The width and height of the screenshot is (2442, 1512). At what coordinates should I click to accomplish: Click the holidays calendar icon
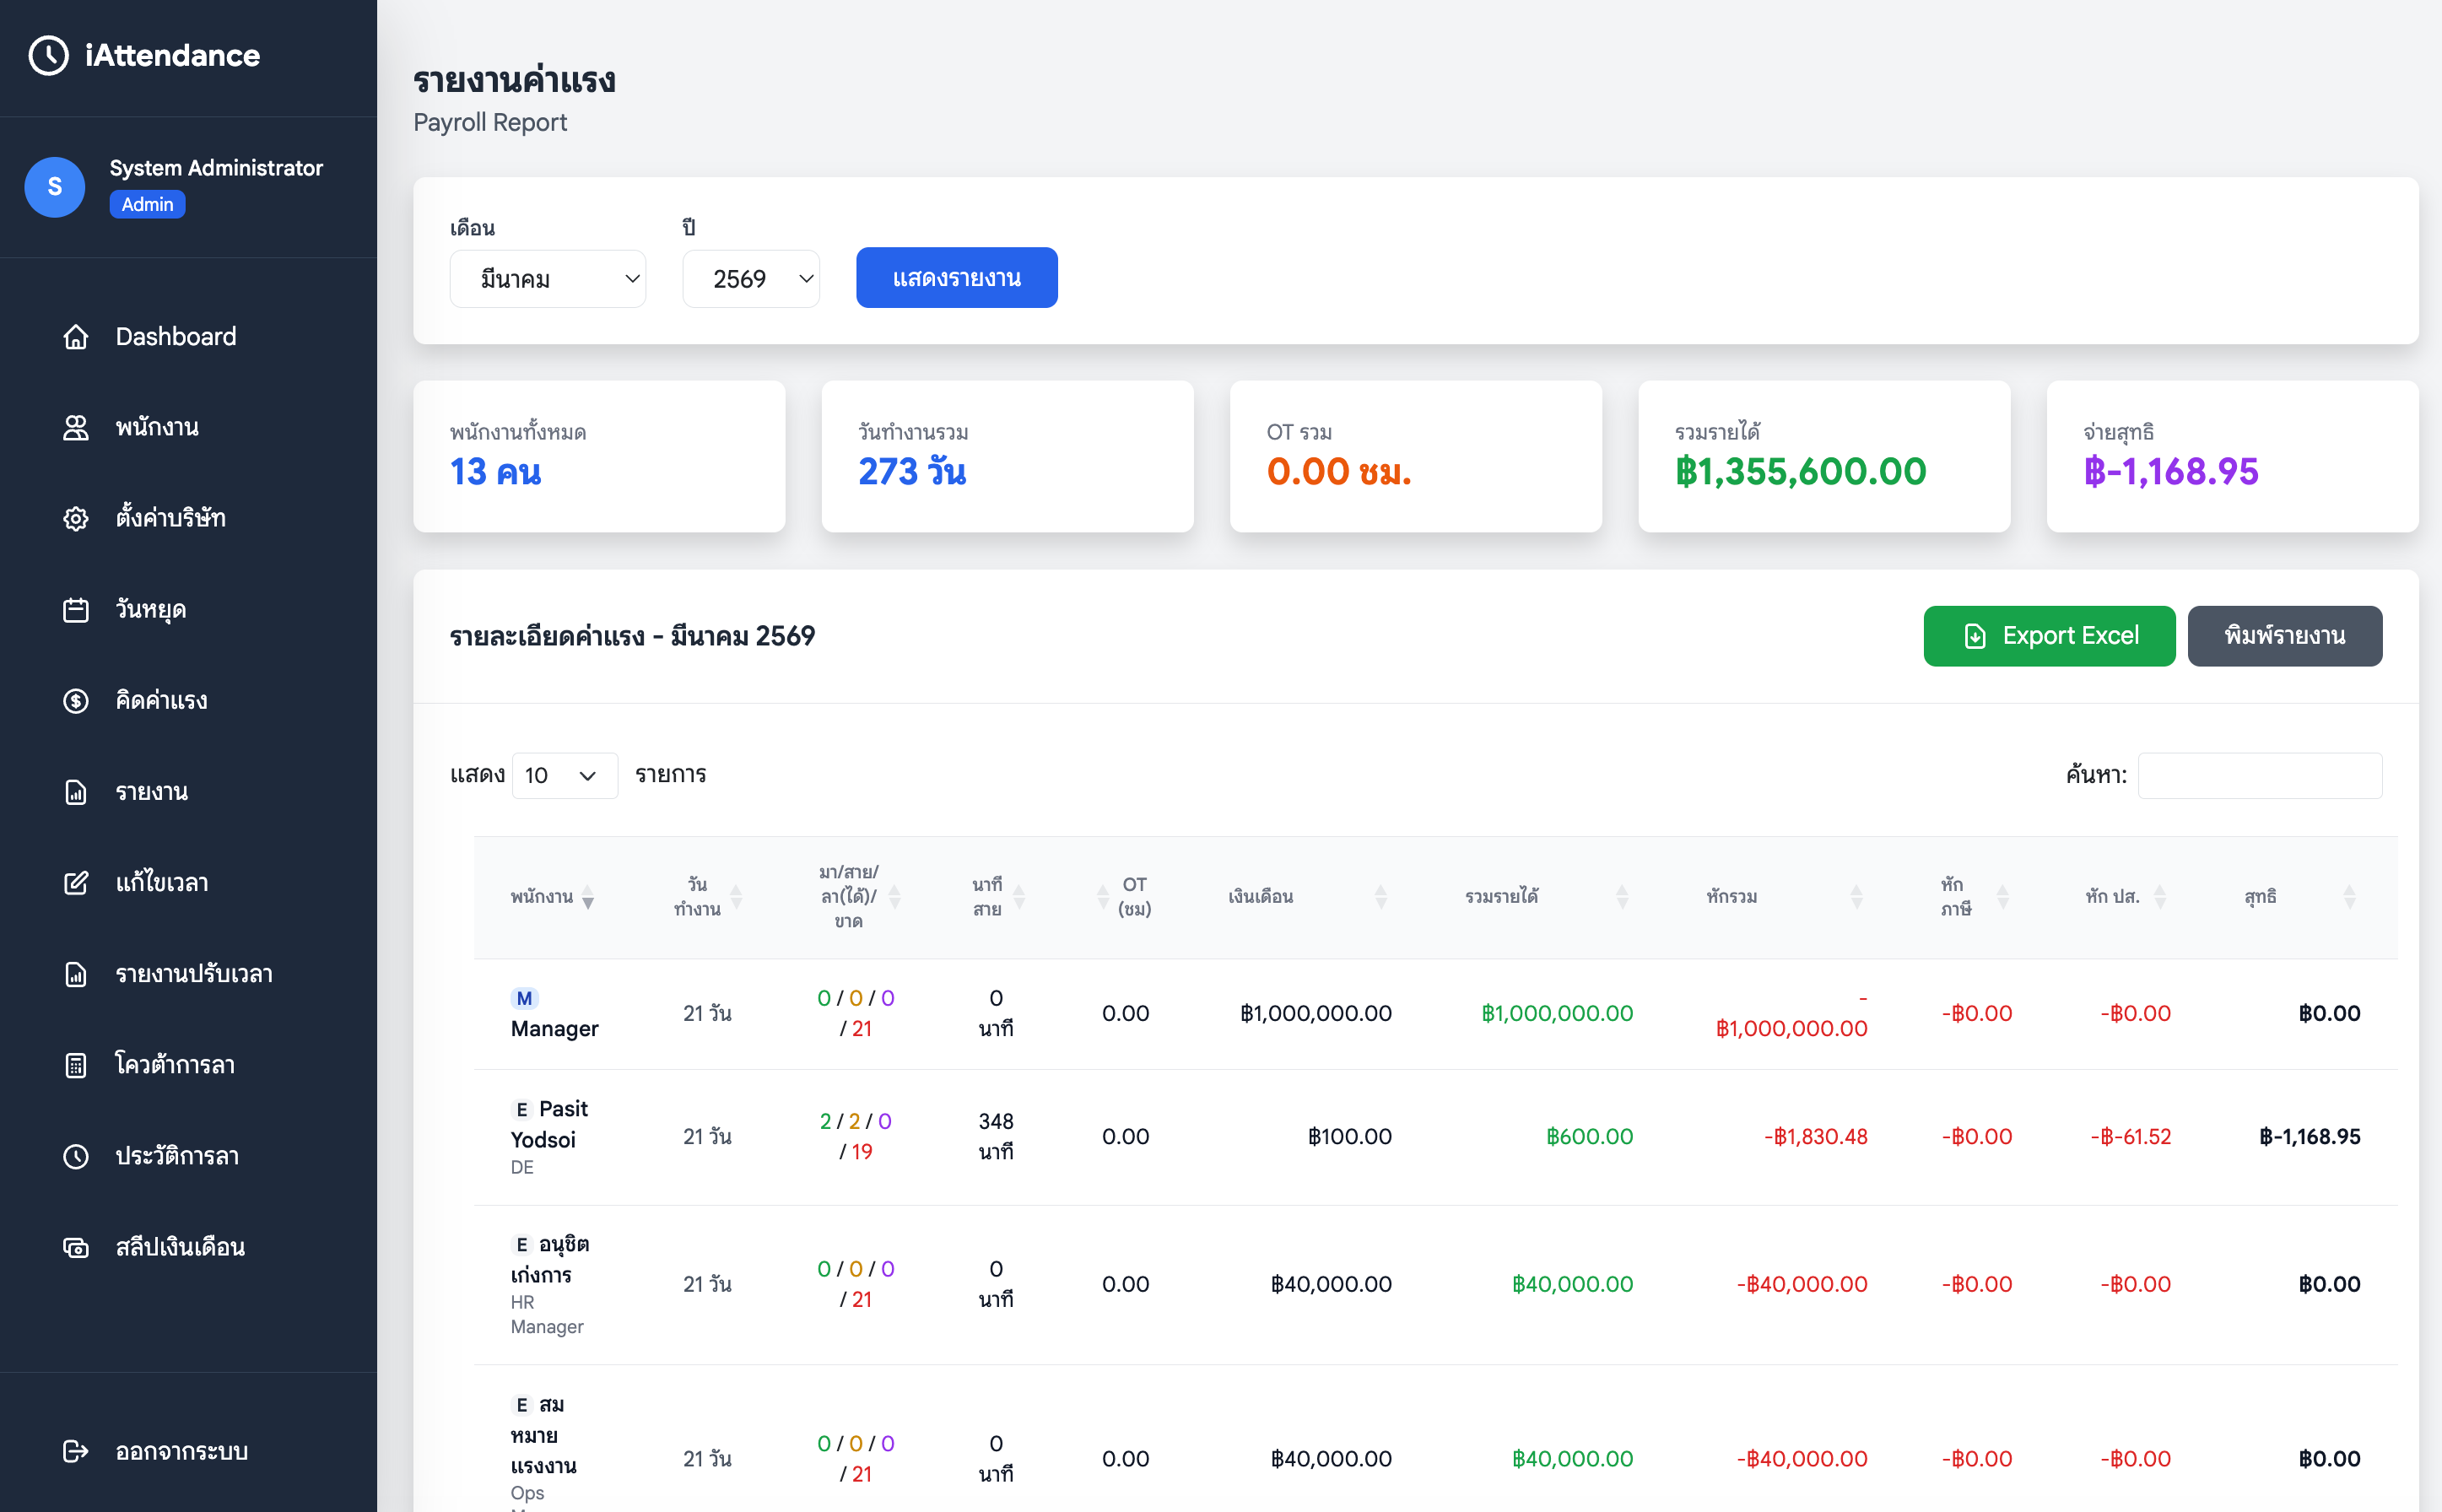76,610
